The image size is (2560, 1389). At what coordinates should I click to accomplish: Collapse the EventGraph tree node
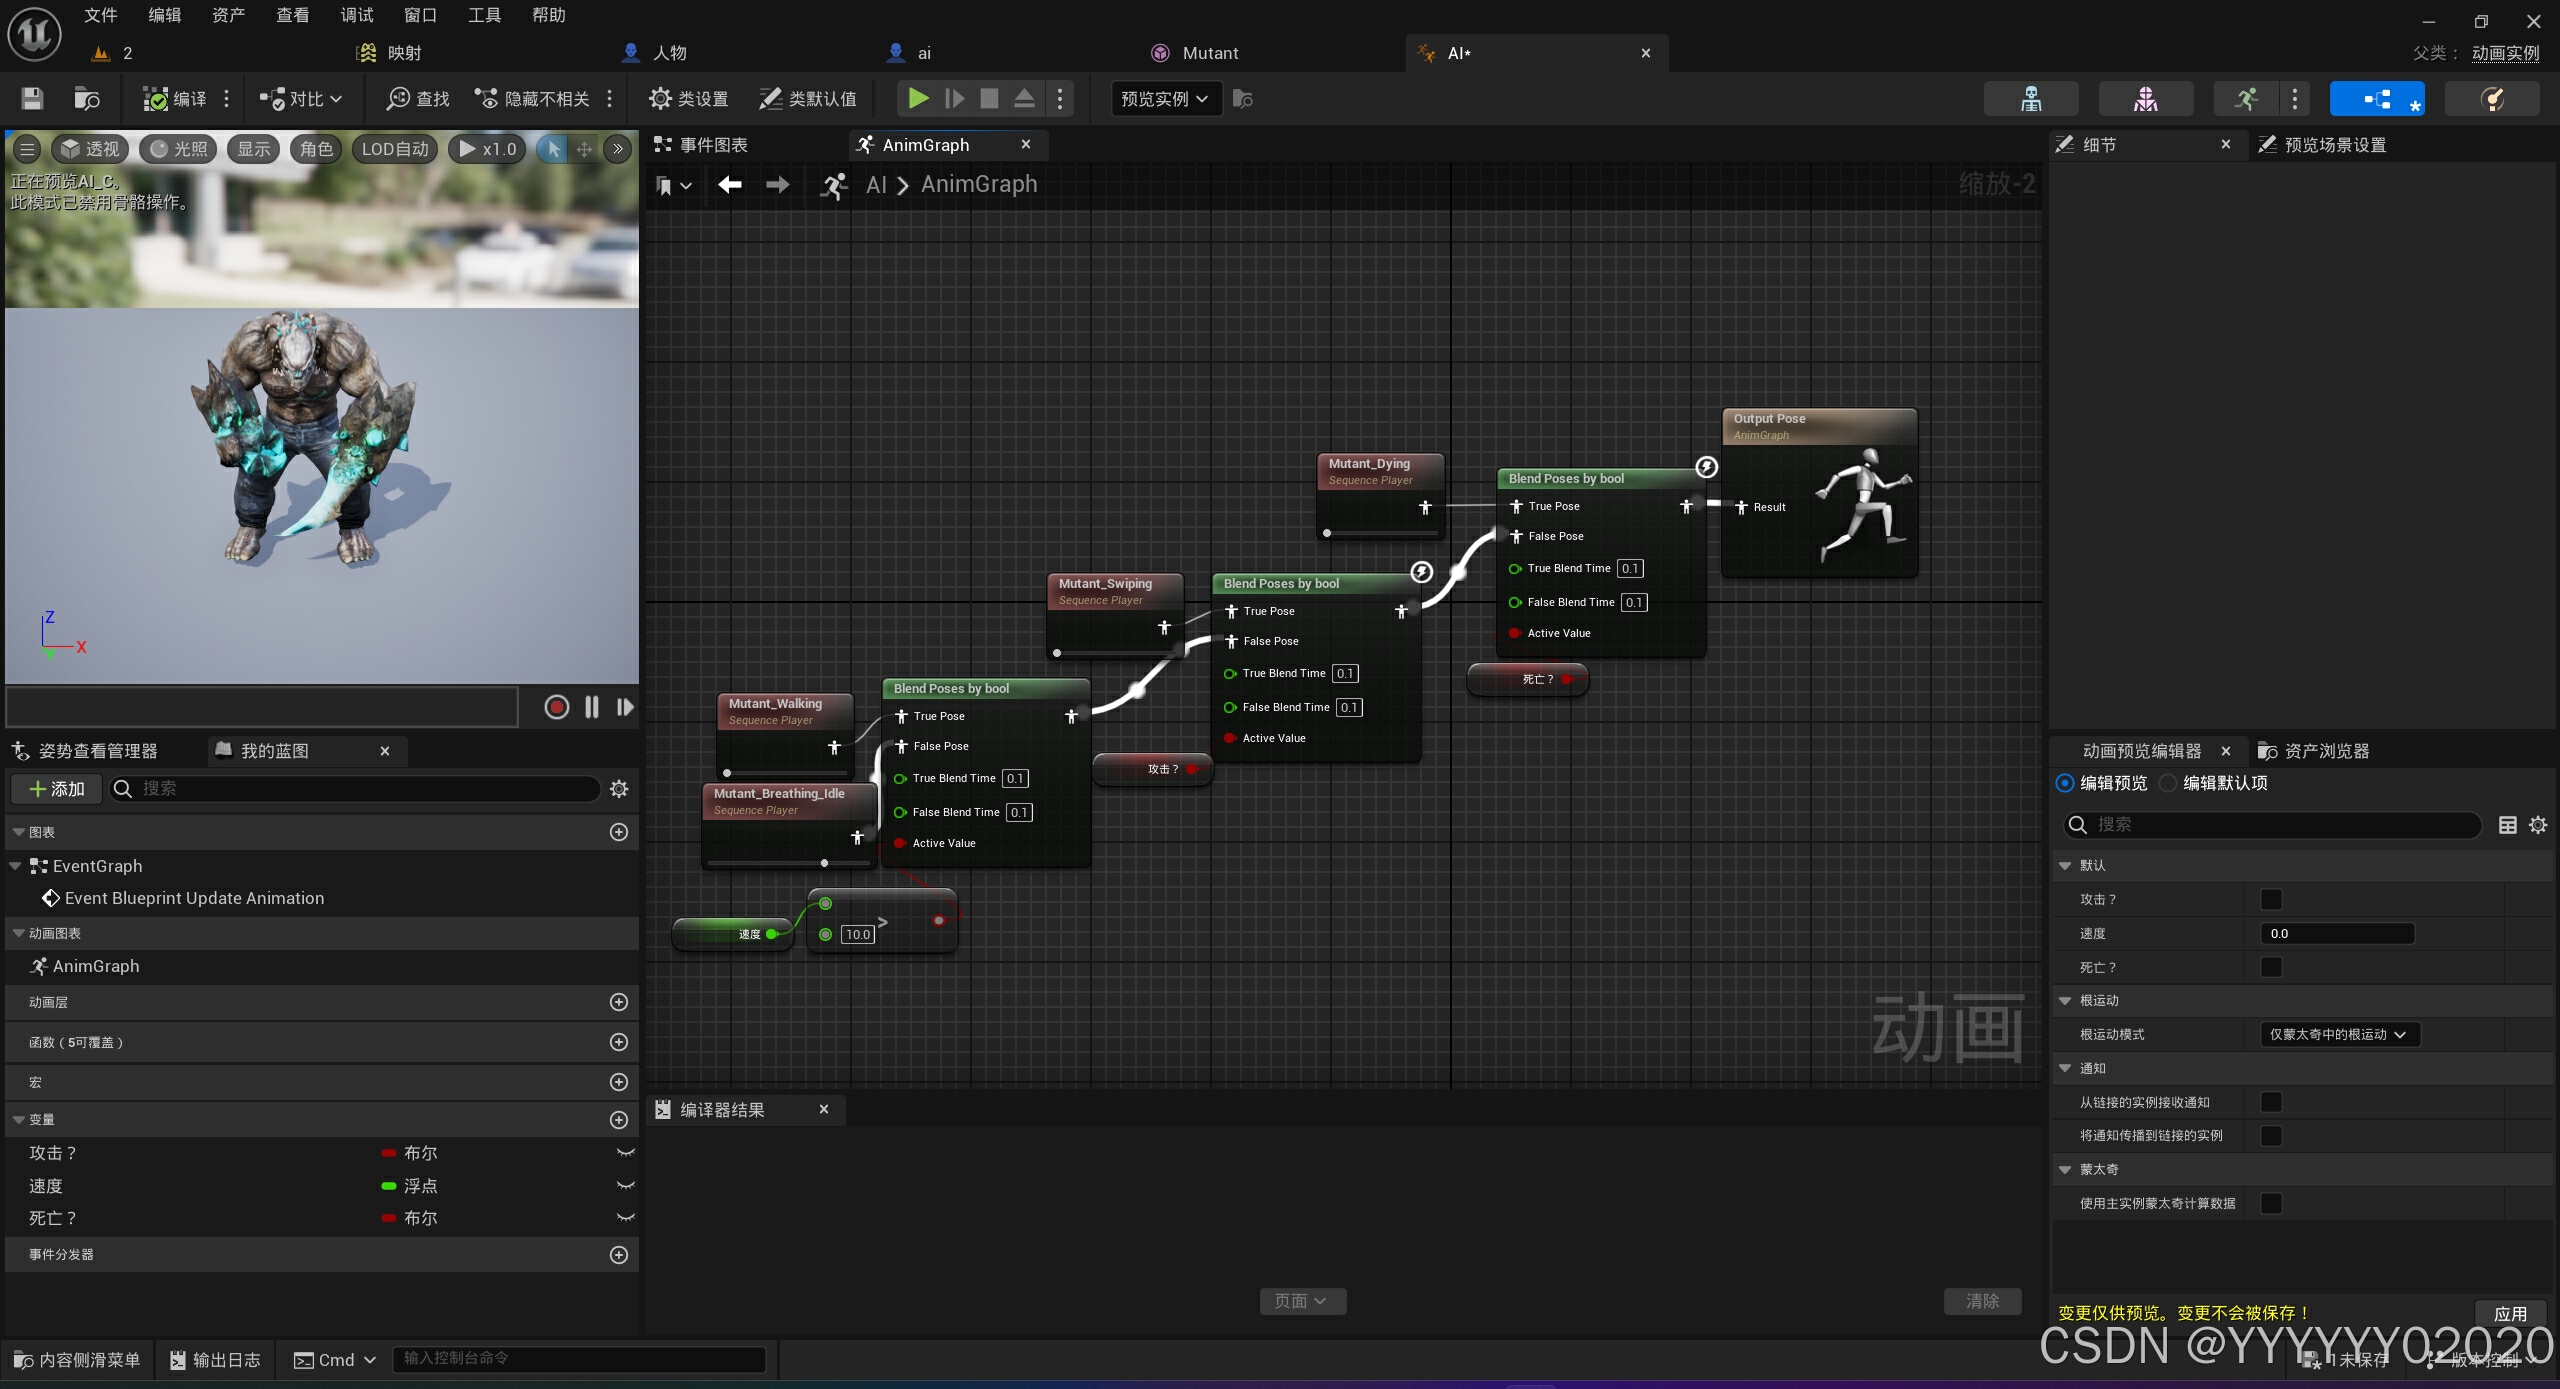click(15, 866)
